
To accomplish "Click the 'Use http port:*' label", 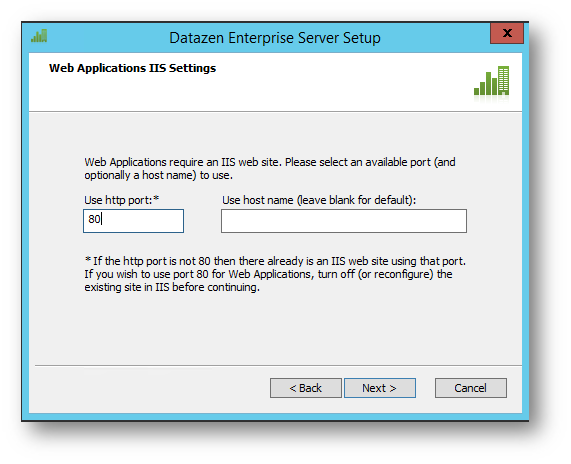I will coord(122,200).
